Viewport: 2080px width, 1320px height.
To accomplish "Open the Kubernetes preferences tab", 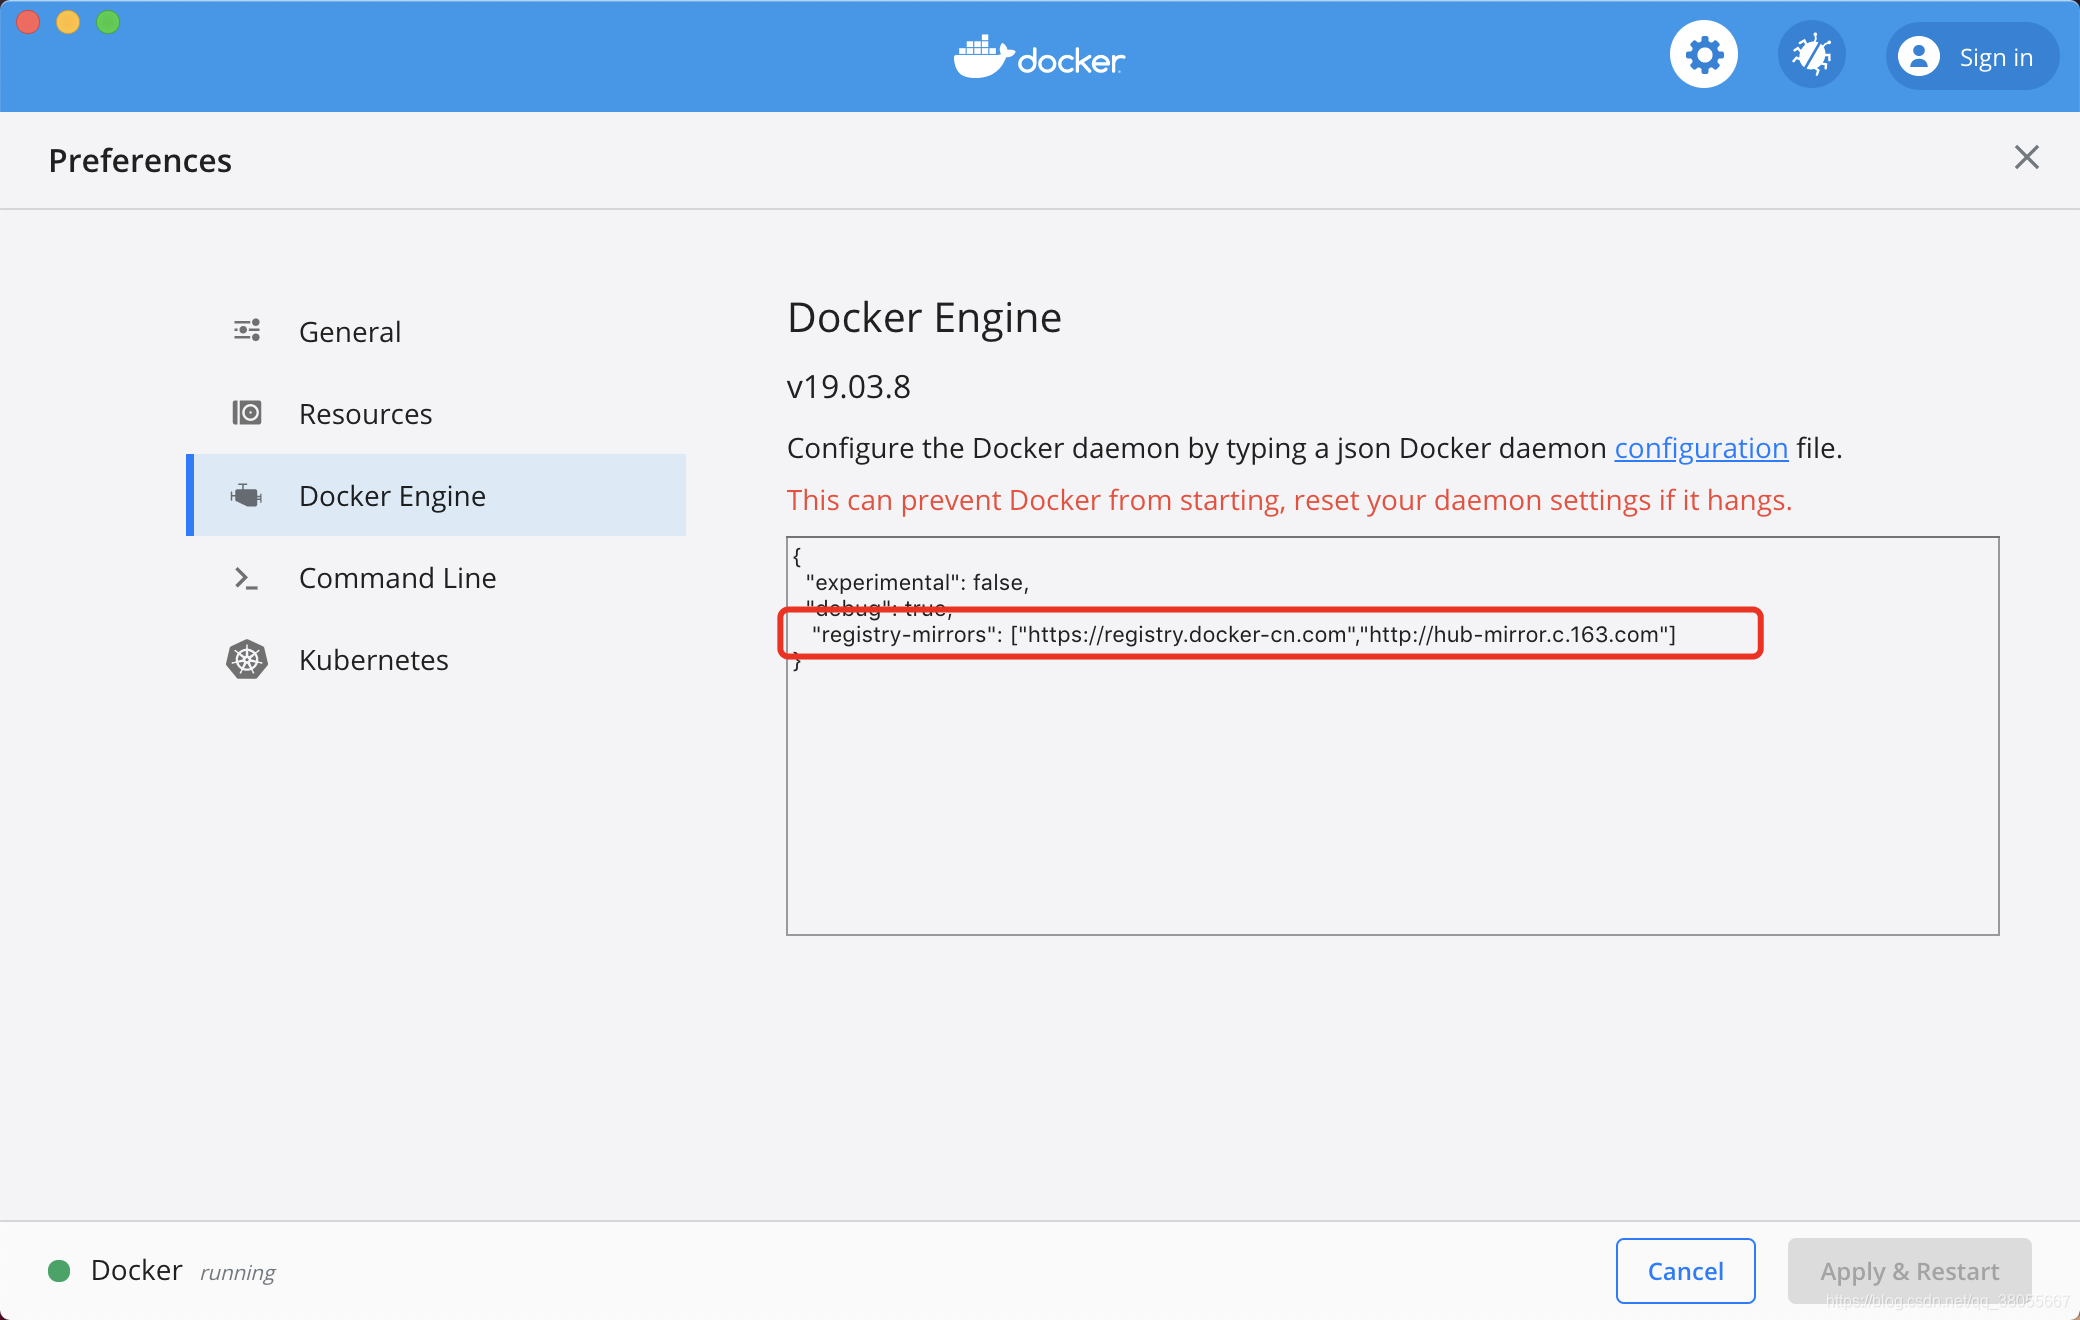I will tap(436, 659).
